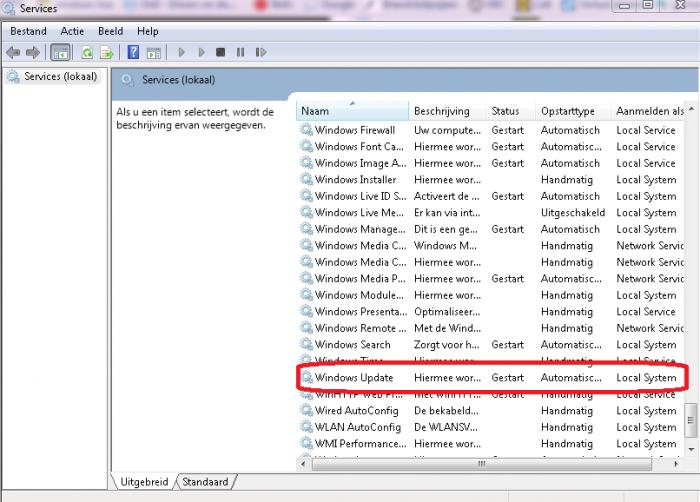
Task: Sort by the Naam column header
Action: point(352,111)
